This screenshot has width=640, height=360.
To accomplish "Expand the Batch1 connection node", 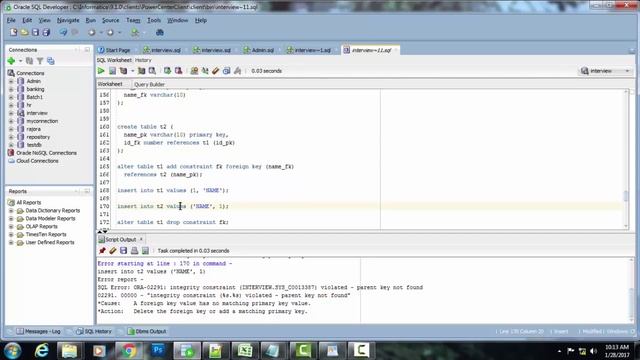I will (11, 97).
